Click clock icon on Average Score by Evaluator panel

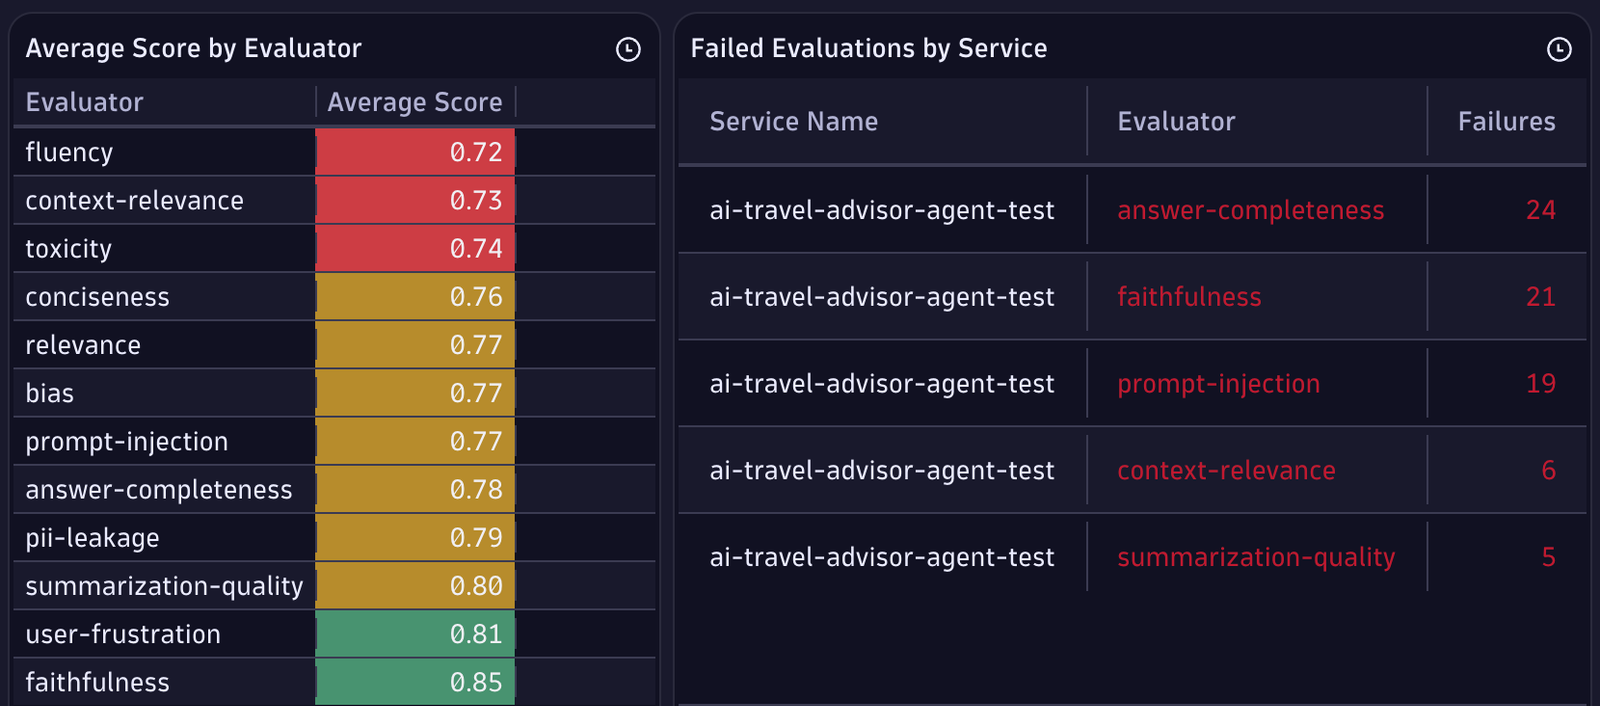click(628, 49)
